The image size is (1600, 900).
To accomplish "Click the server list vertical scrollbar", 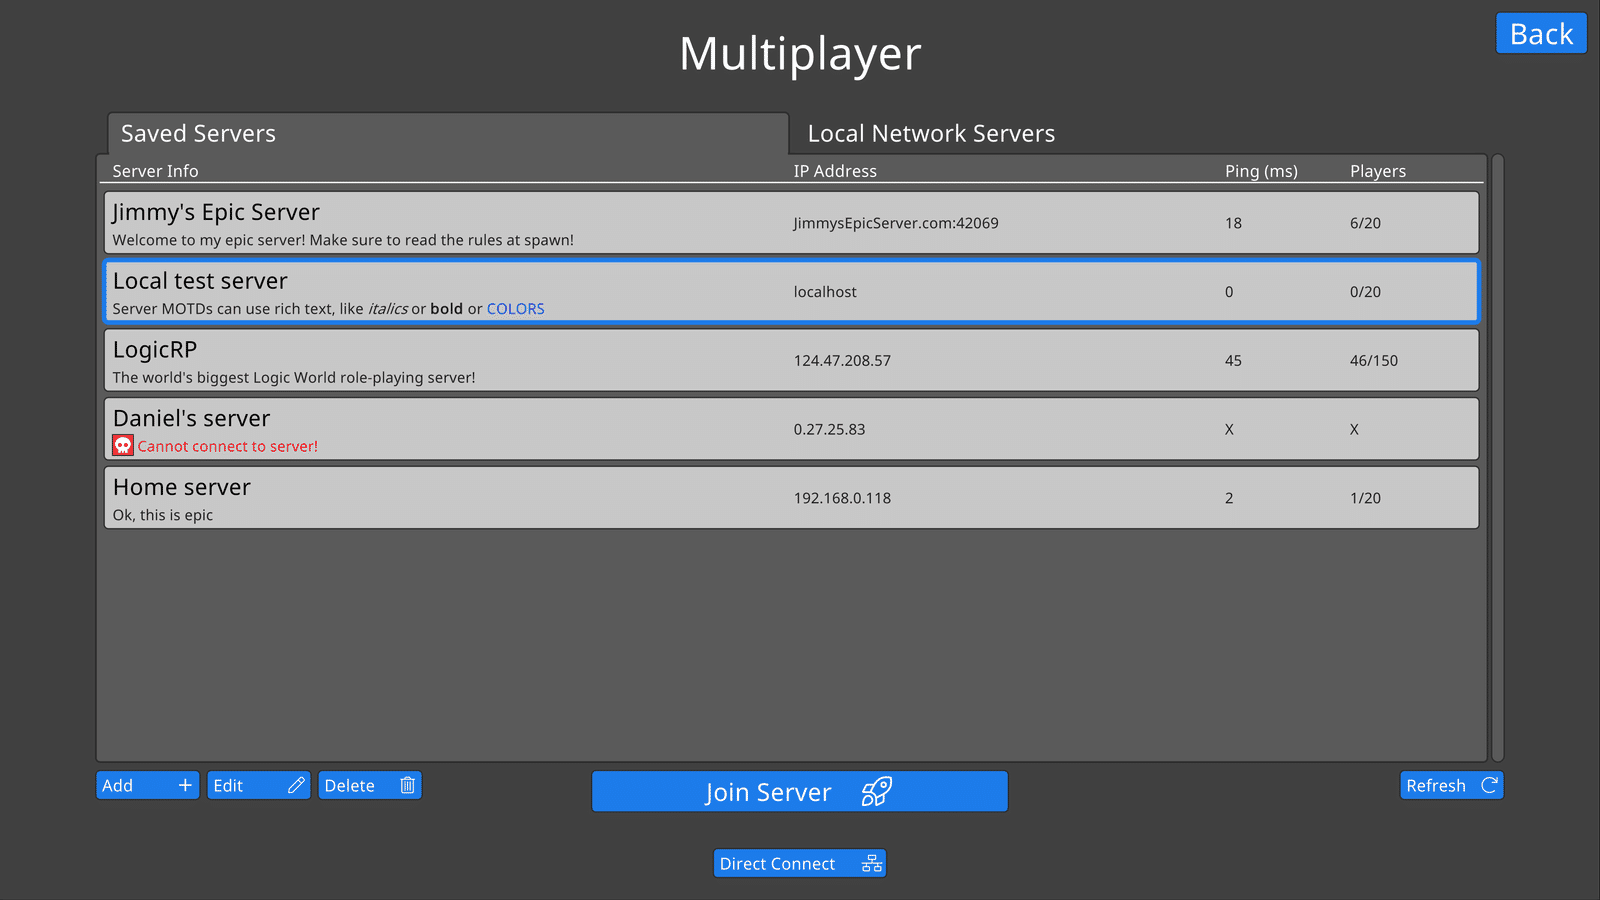I will tap(1498, 458).
